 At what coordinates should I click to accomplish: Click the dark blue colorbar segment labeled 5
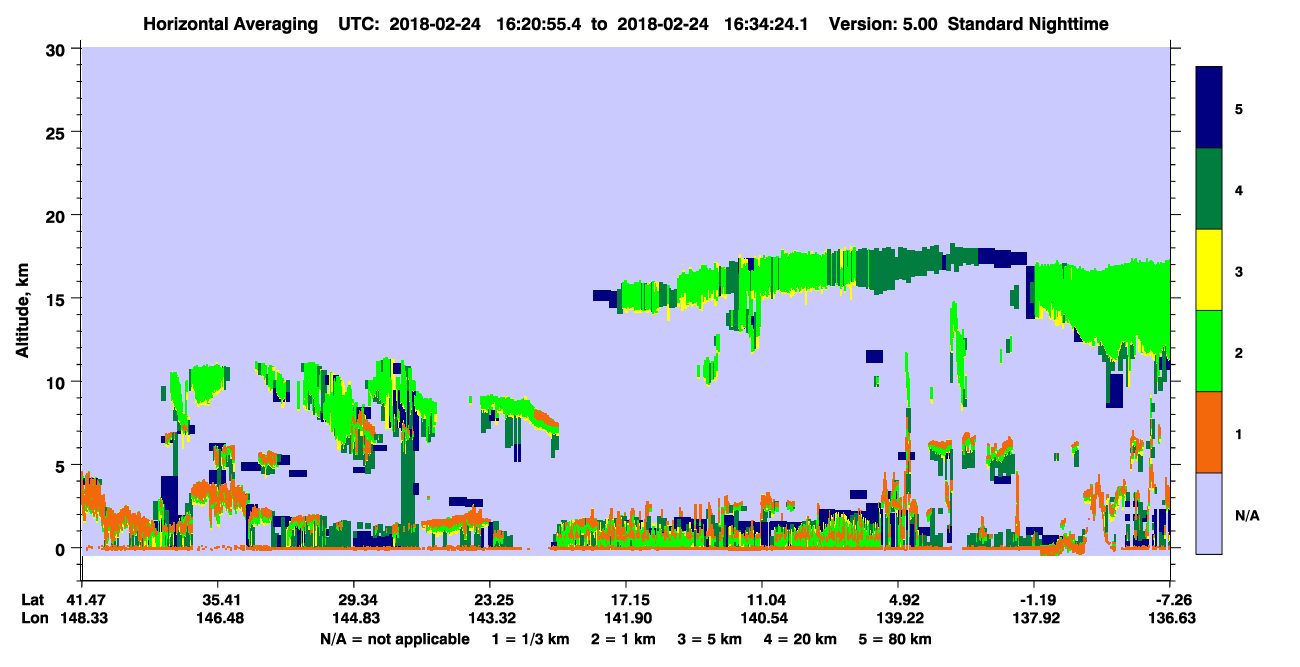point(1209,108)
